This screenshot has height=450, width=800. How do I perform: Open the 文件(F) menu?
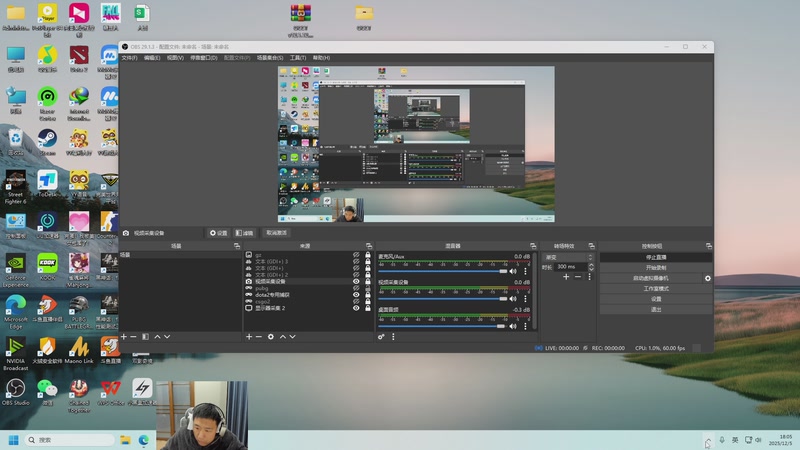pos(129,58)
